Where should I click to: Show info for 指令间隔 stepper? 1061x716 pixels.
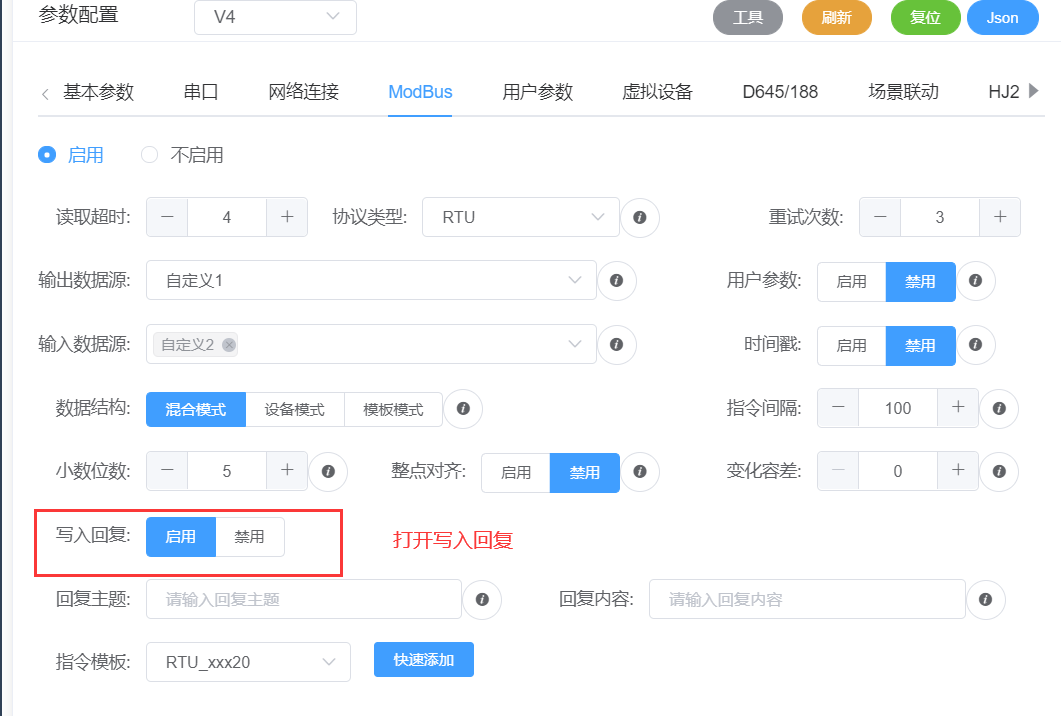(999, 408)
